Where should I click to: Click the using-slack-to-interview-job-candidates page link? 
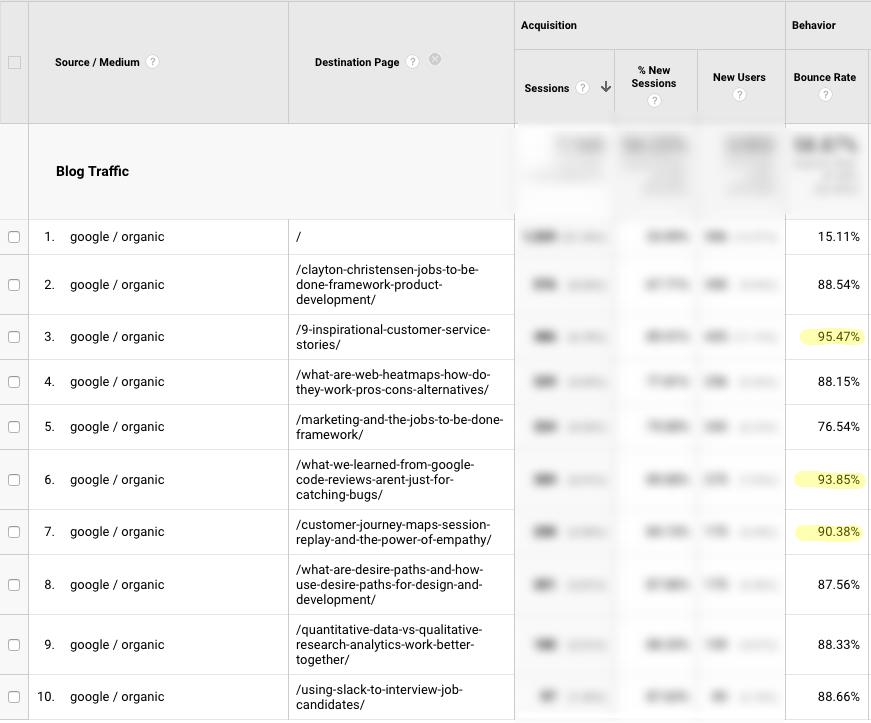[x=379, y=697]
